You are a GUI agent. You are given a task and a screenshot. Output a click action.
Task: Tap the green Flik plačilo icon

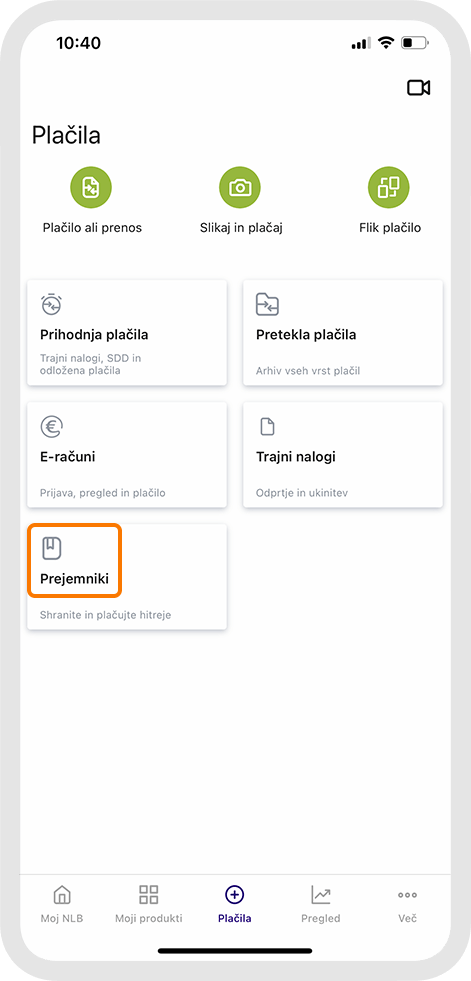[389, 186]
